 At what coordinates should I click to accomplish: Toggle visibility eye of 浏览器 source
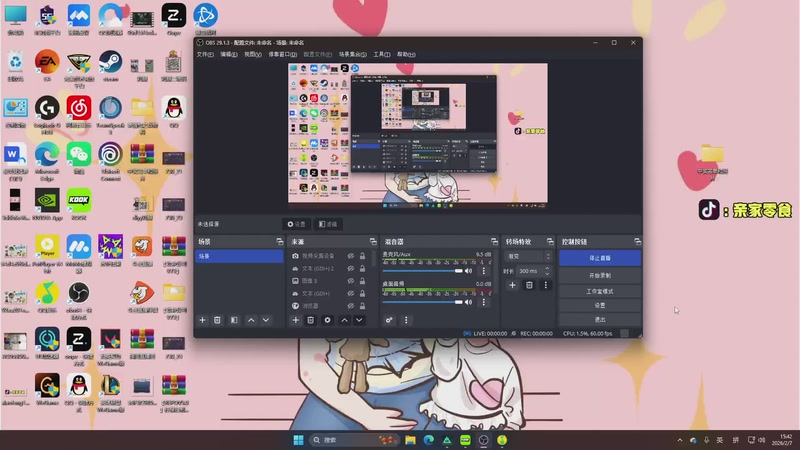(x=351, y=306)
